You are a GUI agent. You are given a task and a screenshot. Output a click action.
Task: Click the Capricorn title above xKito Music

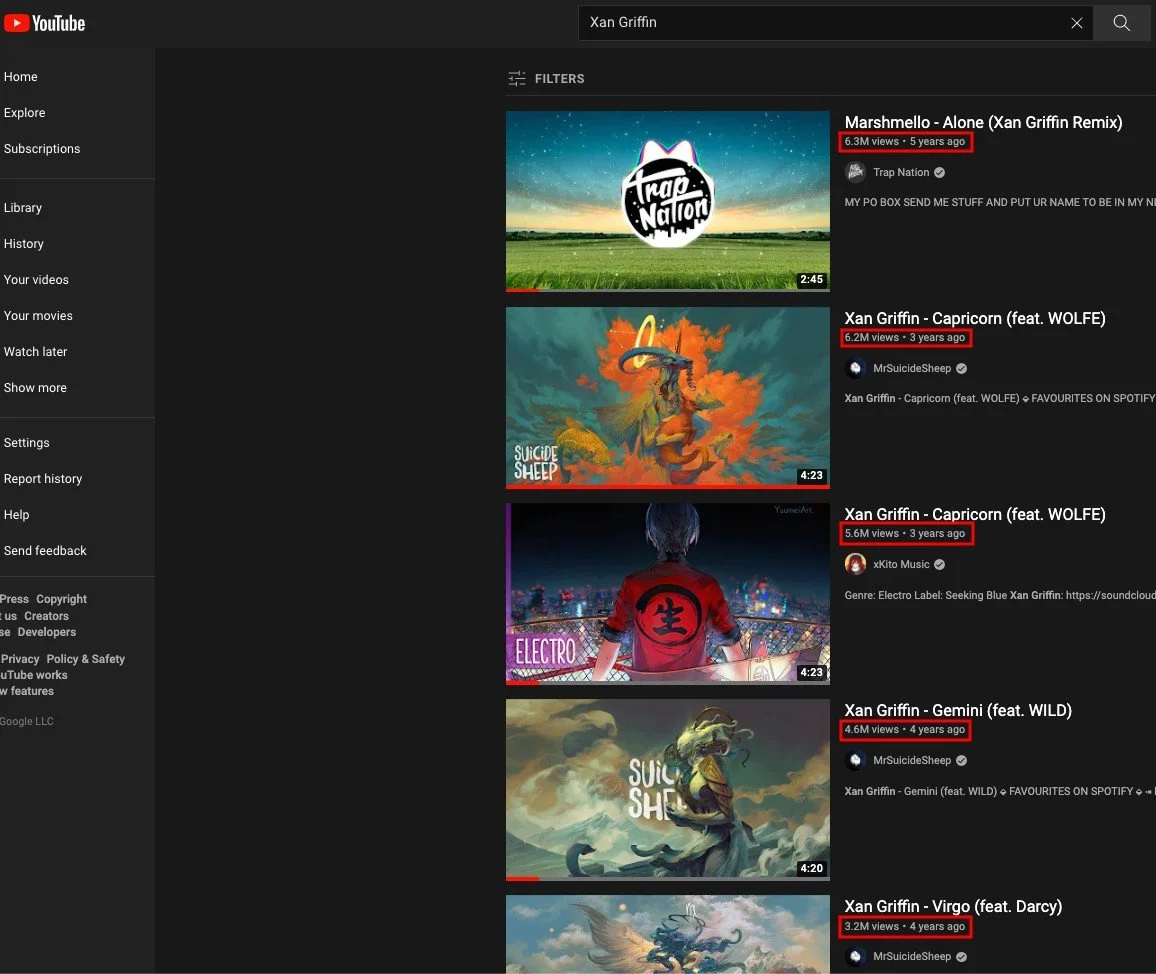(975, 515)
